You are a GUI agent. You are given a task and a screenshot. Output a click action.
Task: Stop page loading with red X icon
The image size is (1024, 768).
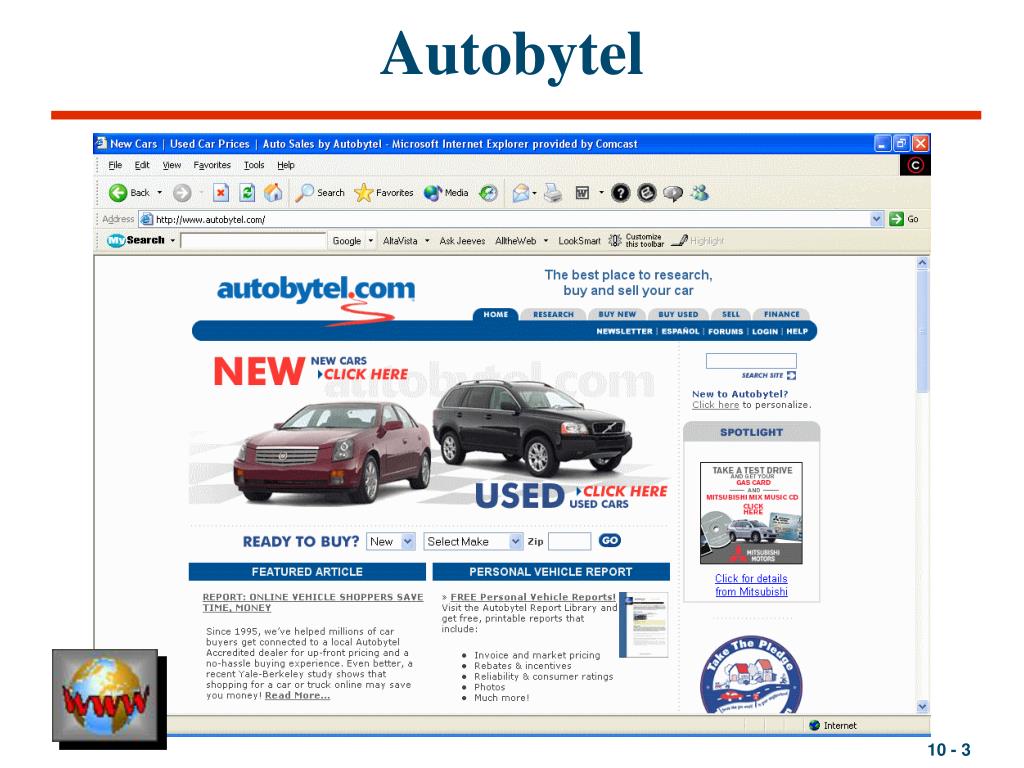(x=221, y=193)
